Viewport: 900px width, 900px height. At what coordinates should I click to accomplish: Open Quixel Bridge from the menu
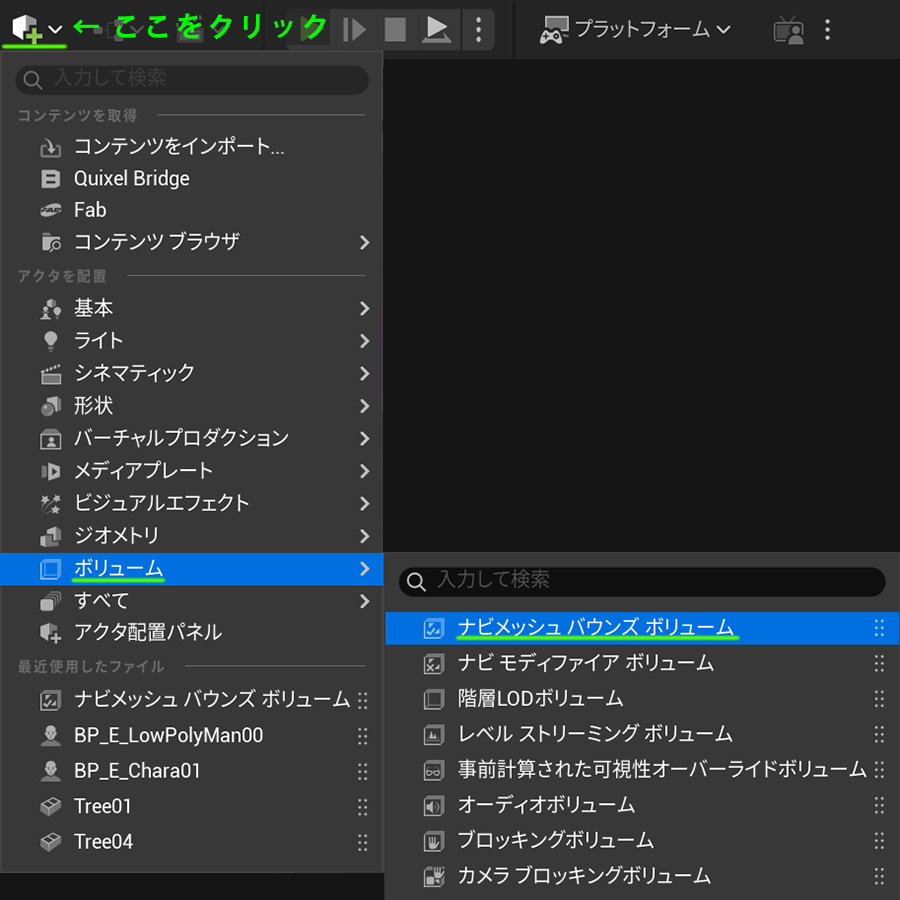(131, 179)
